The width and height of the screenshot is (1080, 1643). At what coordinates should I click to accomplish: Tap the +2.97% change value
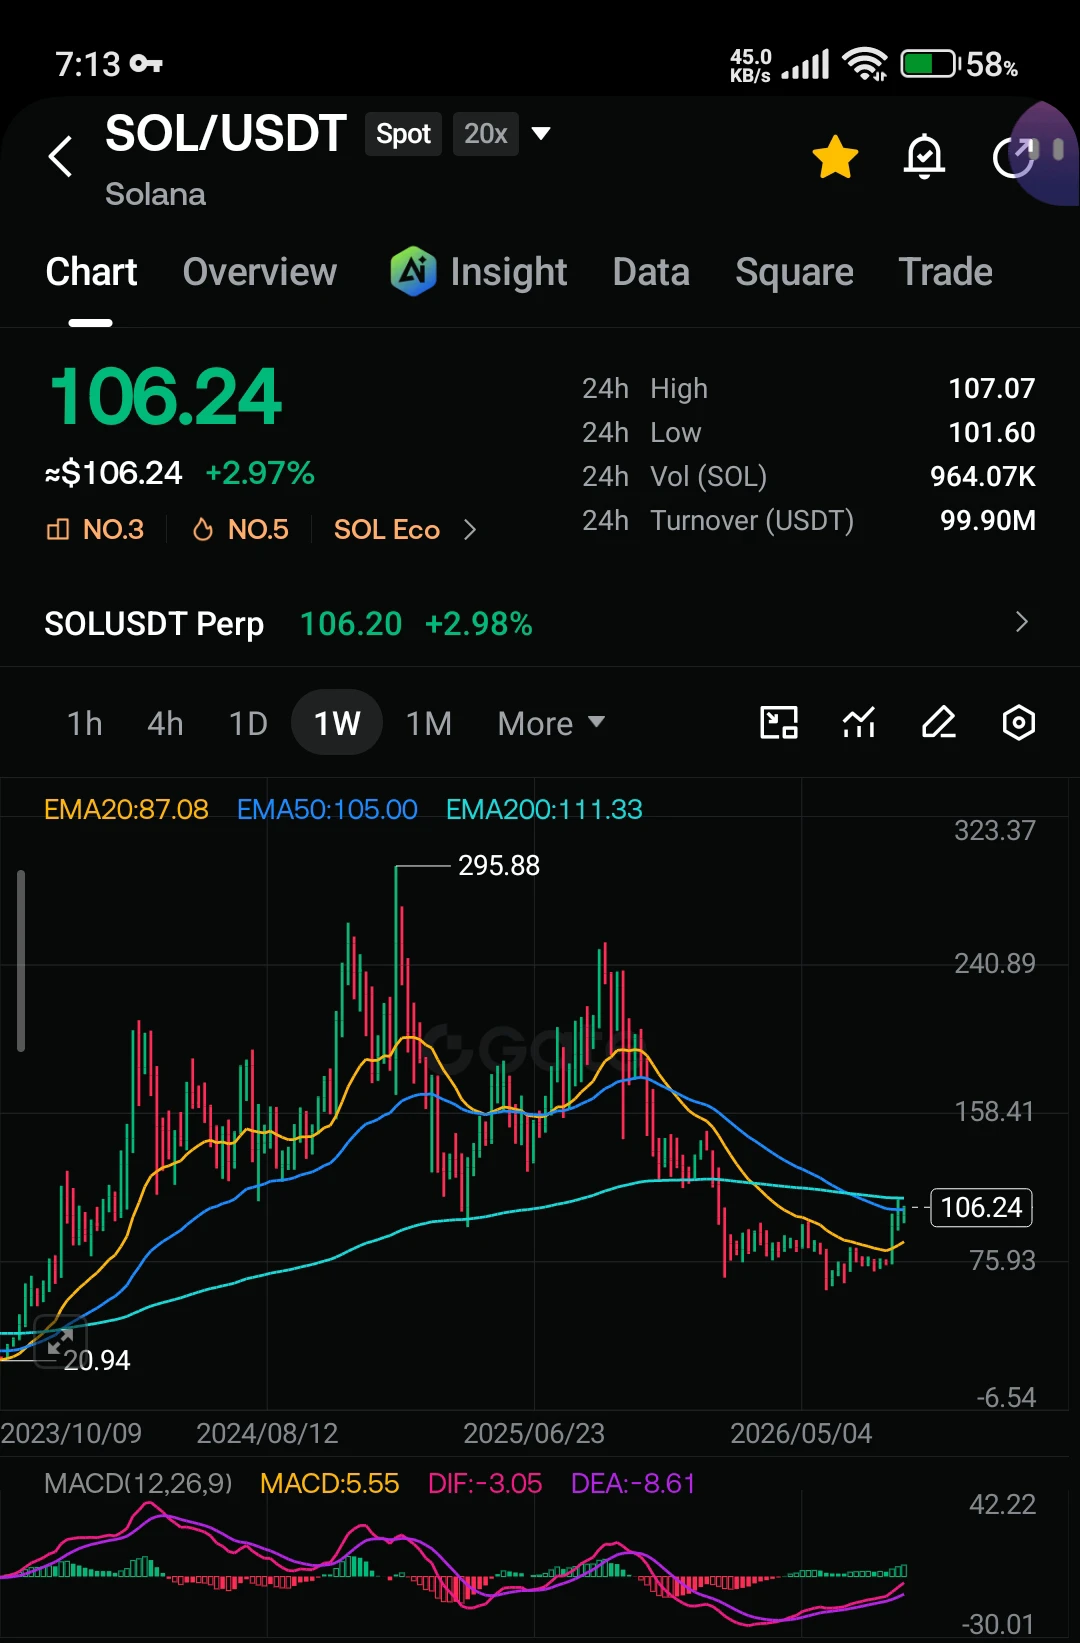[260, 473]
